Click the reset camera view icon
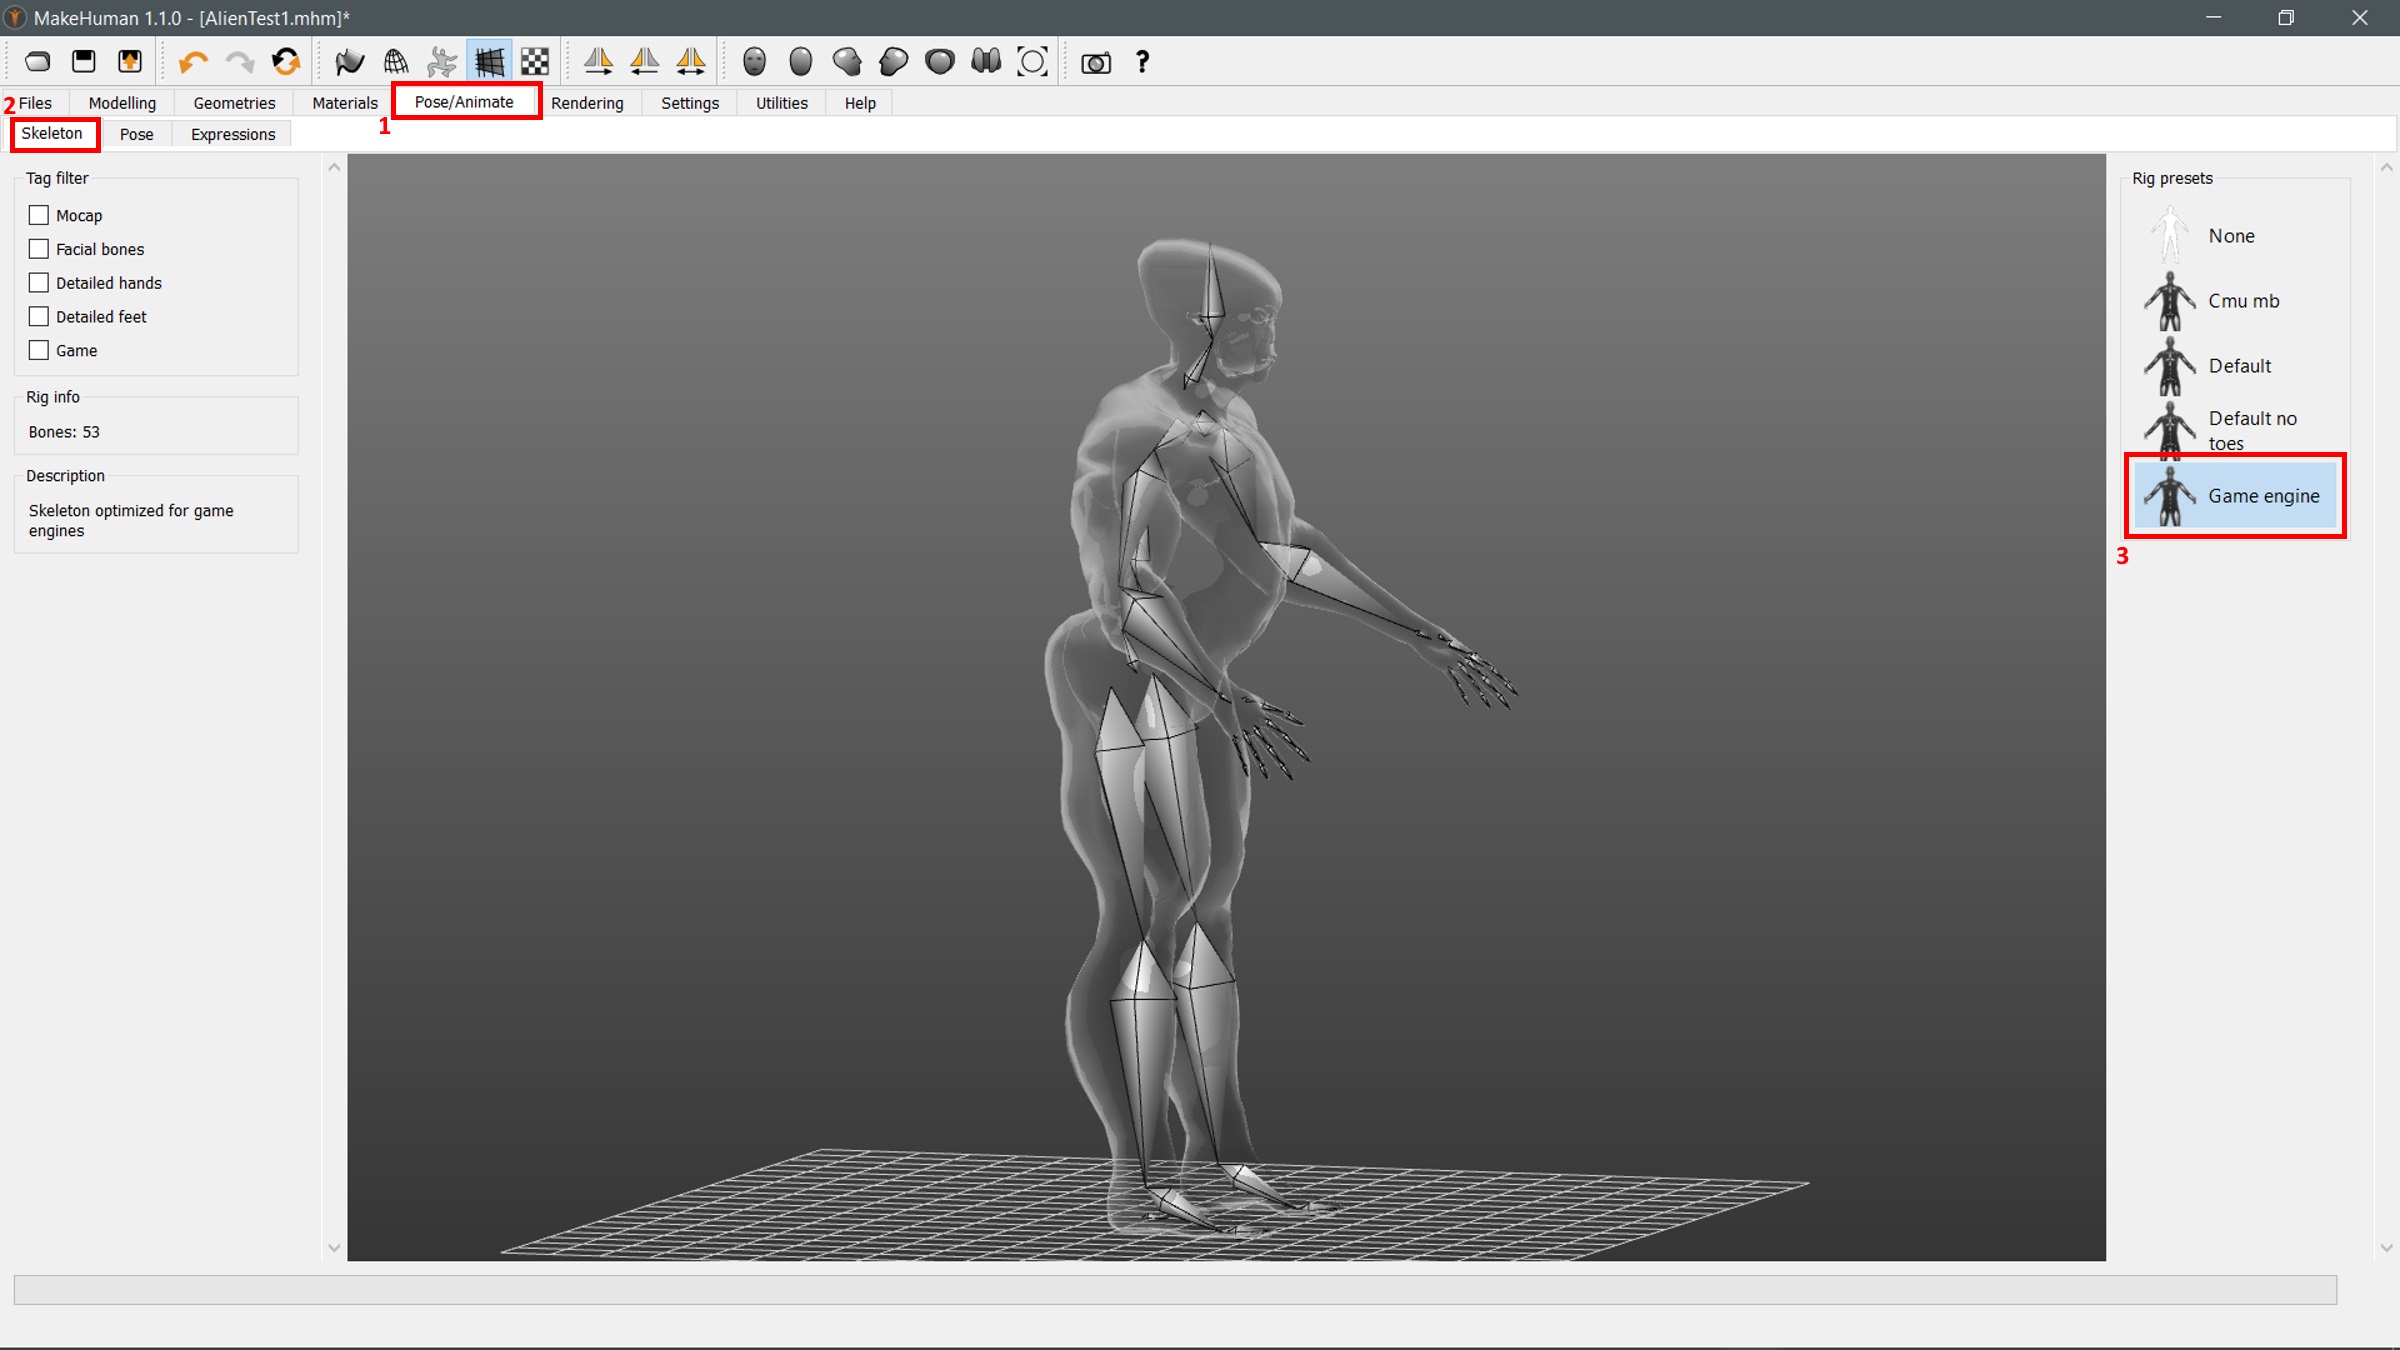This screenshot has height=1350, width=2400. [x=1032, y=62]
